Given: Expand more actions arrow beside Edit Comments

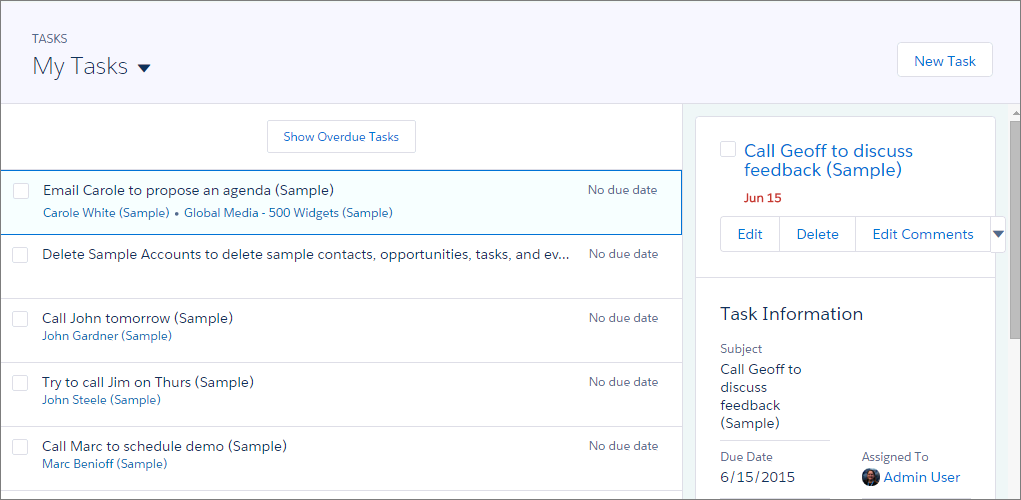Looking at the screenshot, I should [998, 234].
